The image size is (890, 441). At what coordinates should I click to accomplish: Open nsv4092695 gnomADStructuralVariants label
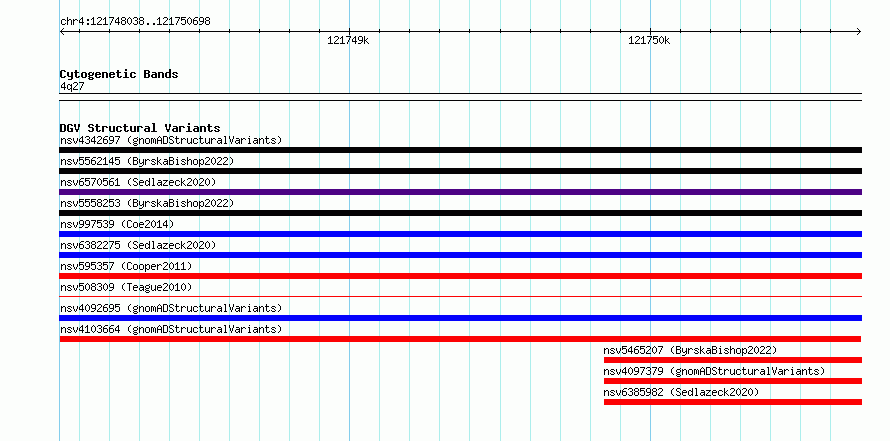click(171, 308)
